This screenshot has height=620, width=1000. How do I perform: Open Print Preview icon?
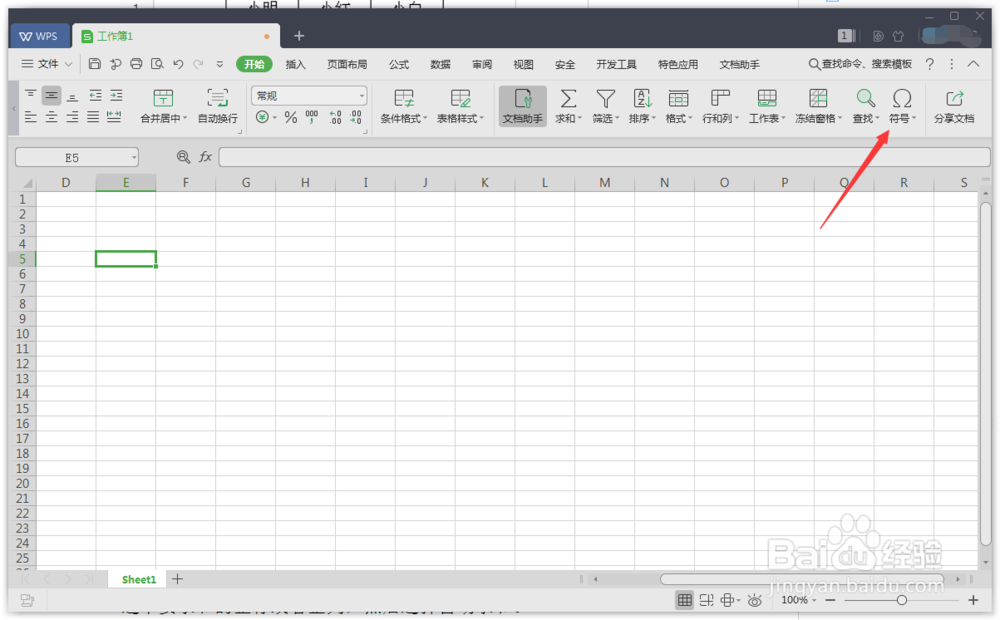(x=157, y=64)
